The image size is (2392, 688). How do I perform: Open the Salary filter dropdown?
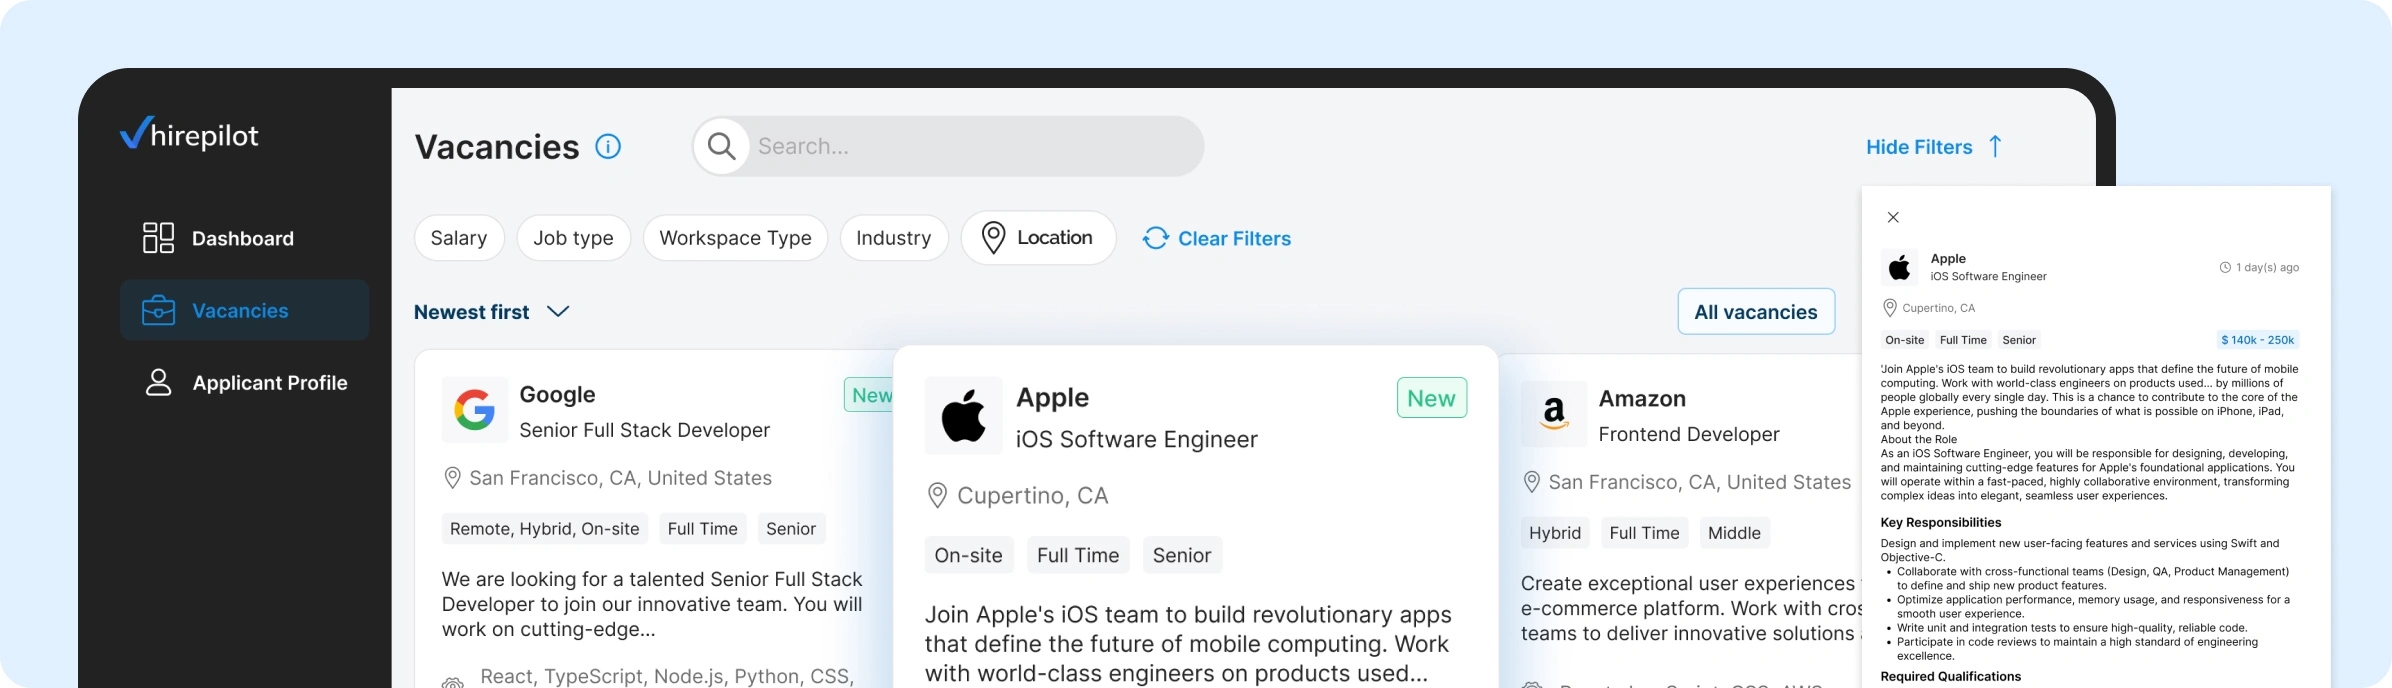coord(459,238)
